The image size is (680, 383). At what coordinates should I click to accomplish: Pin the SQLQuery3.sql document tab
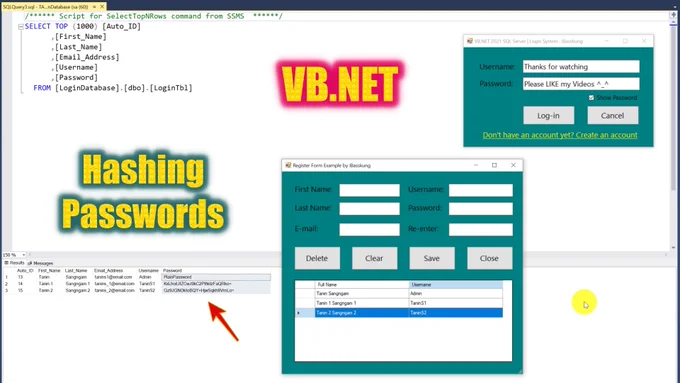tap(94, 7)
